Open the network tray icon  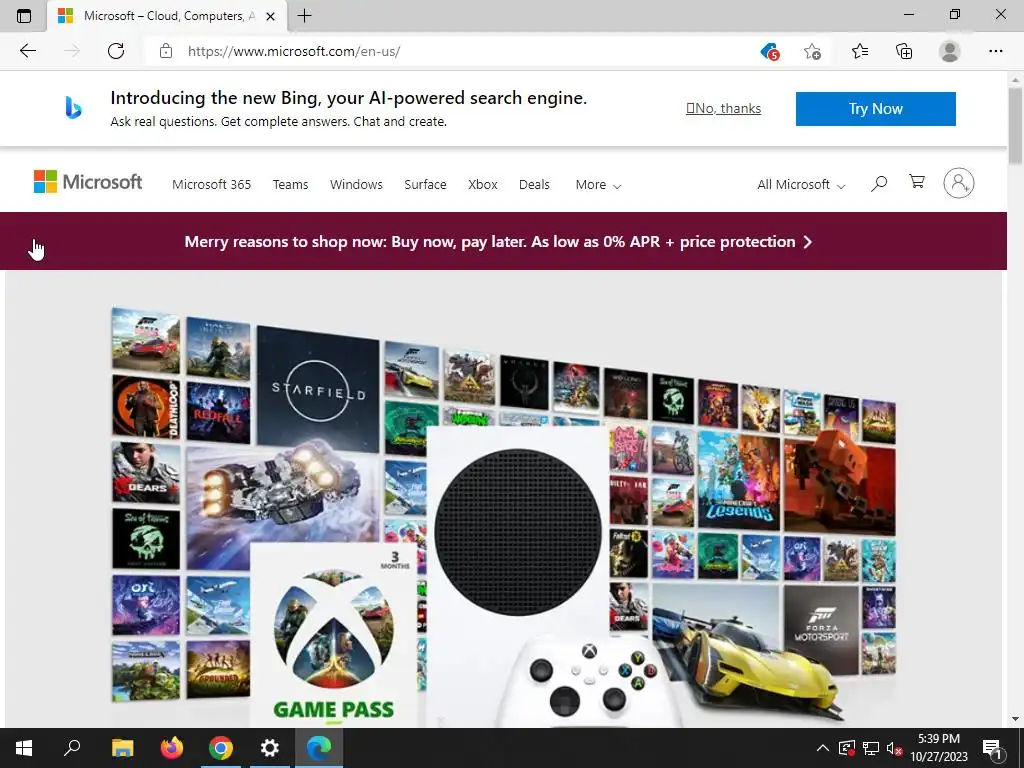(871, 748)
